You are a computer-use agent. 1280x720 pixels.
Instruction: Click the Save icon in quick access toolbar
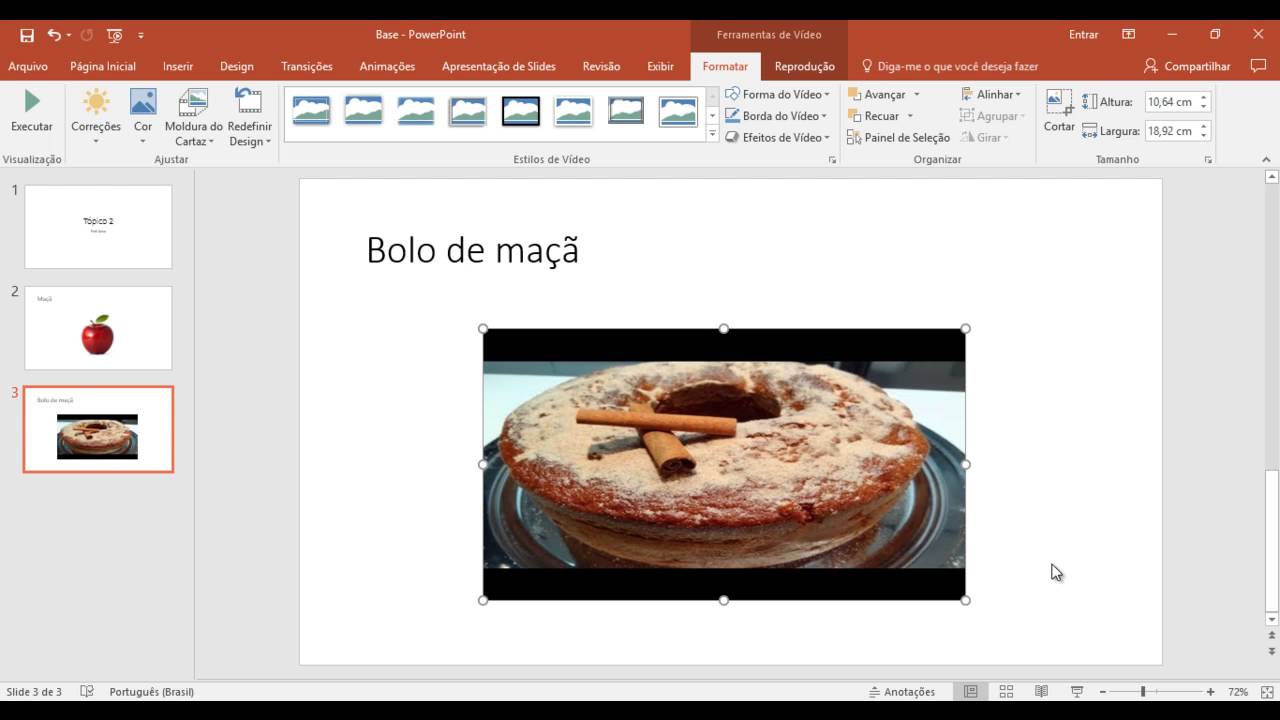tap(27, 35)
